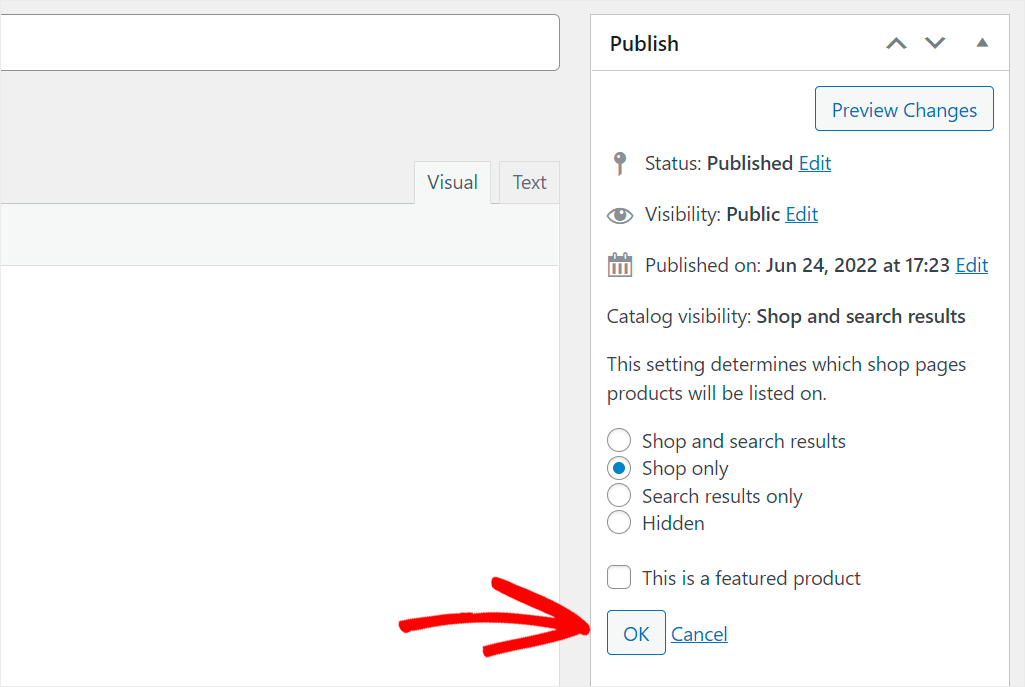Switch to the Visual editor tab

(452, 182)
